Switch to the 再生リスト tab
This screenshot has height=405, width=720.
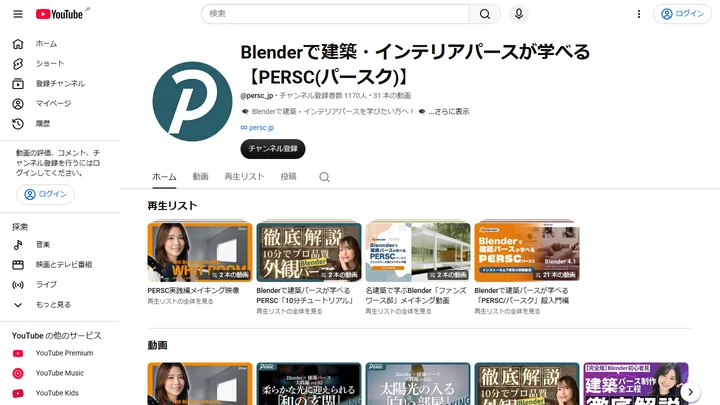point(244,177)
